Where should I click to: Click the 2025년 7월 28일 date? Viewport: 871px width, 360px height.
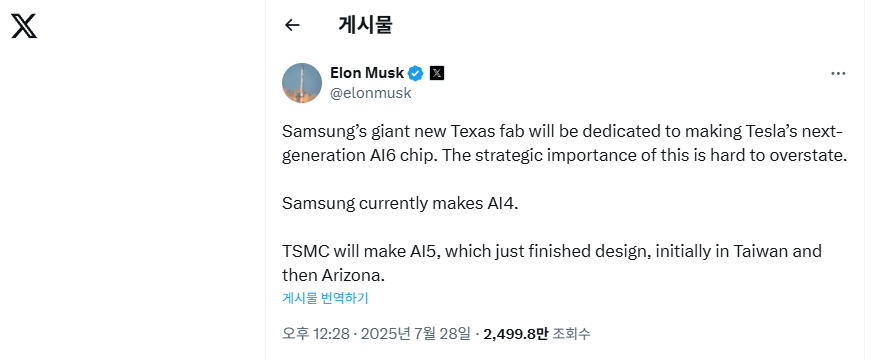[x=416, y=334]
